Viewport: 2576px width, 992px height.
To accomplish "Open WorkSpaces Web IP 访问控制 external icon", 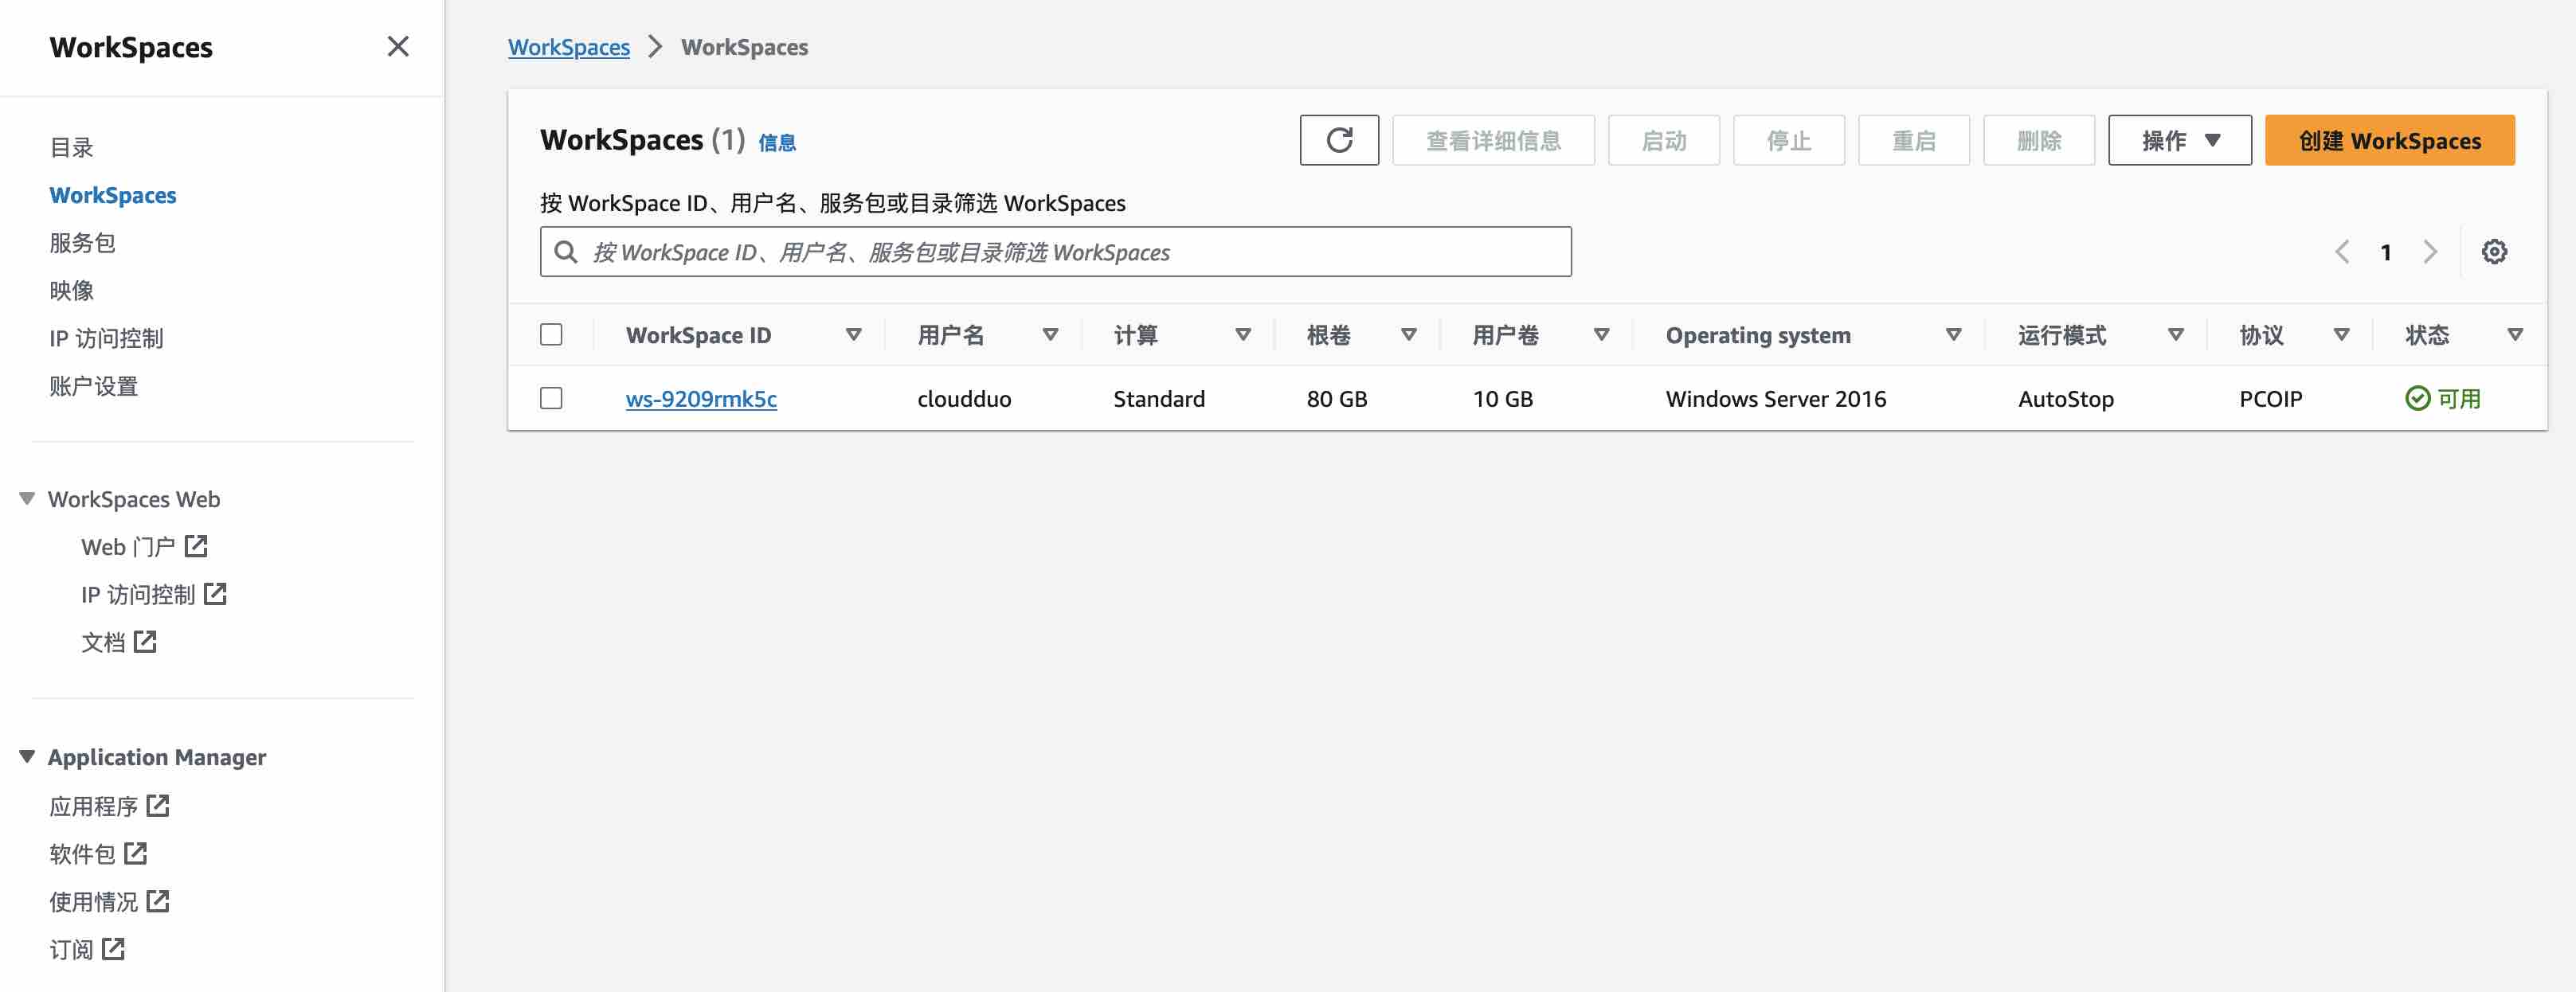I will point(215,594).
